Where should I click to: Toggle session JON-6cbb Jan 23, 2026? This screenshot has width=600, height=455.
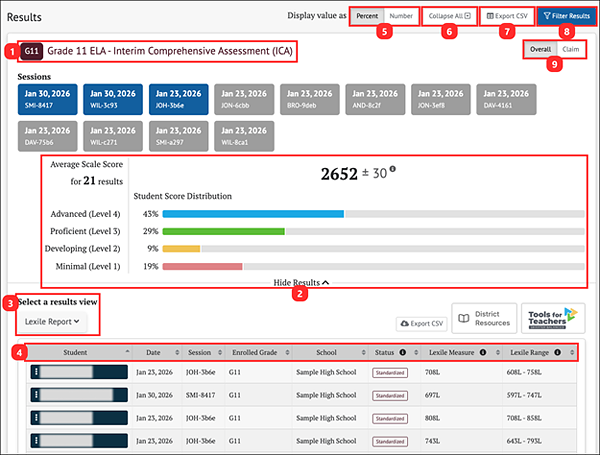(x=244, y=99)
